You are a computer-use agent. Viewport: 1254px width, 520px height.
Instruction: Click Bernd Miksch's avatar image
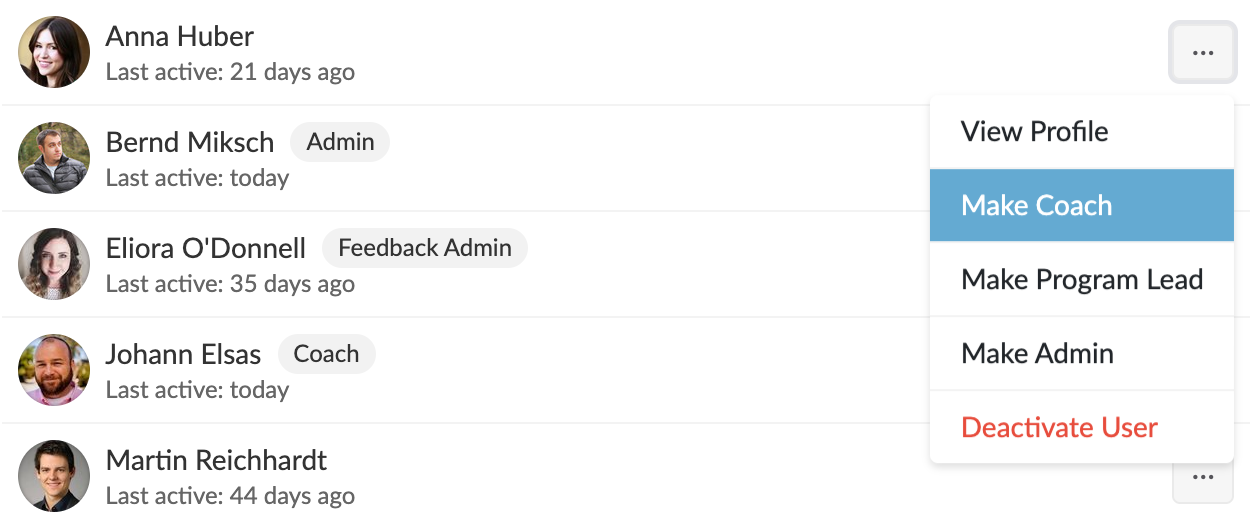click(54, 158)
